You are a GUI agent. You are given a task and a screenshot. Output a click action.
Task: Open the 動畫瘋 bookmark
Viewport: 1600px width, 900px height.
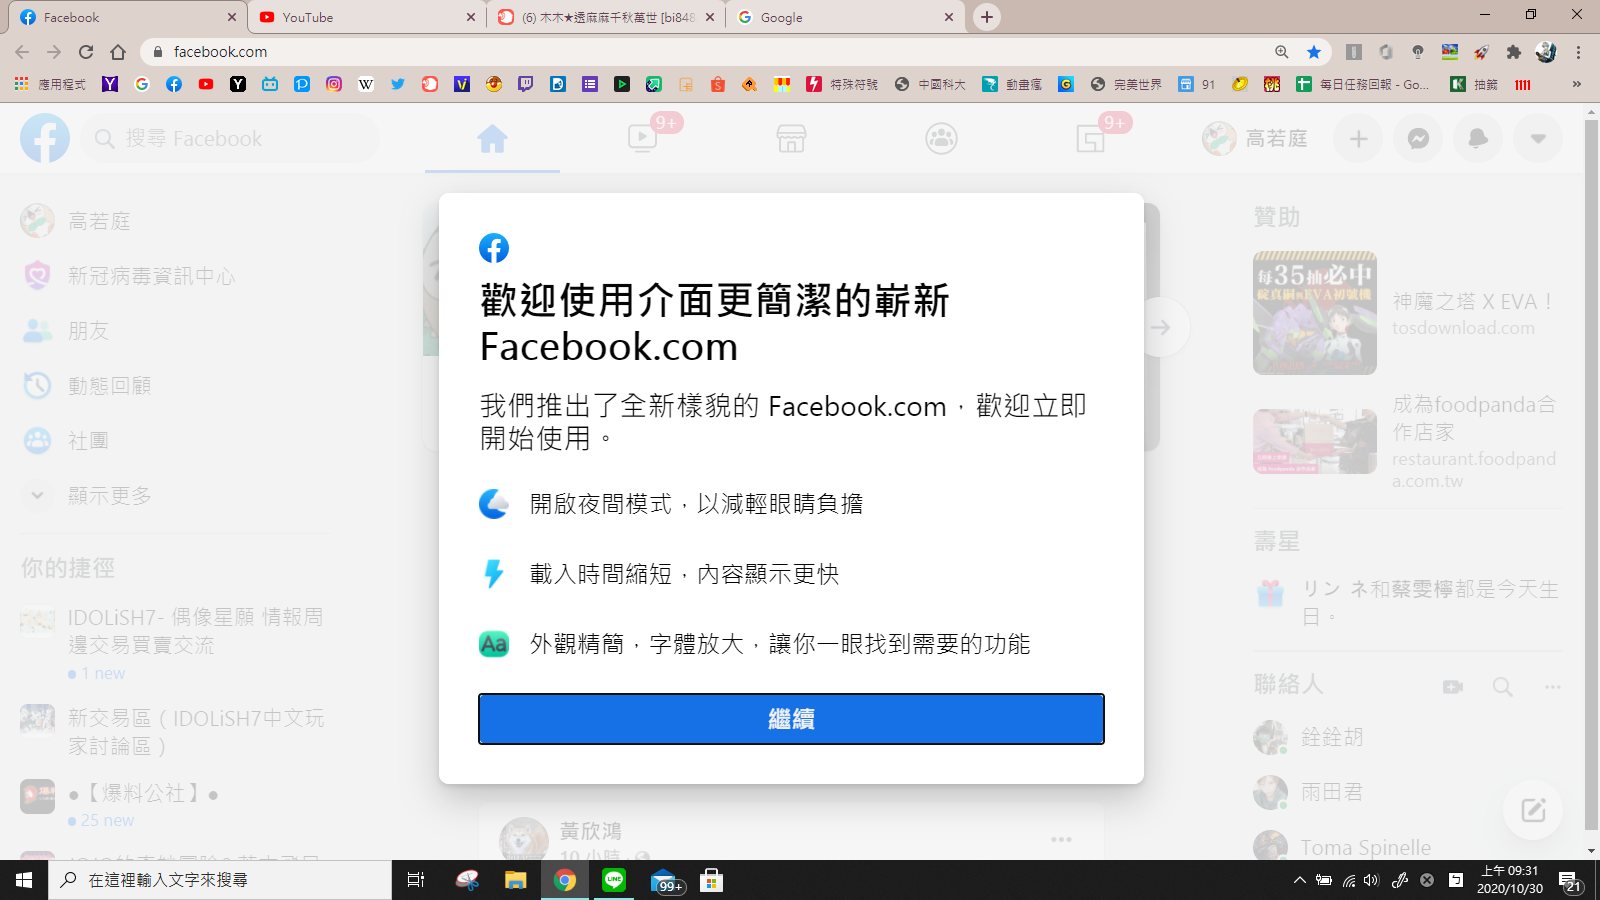pos(1012,84)
